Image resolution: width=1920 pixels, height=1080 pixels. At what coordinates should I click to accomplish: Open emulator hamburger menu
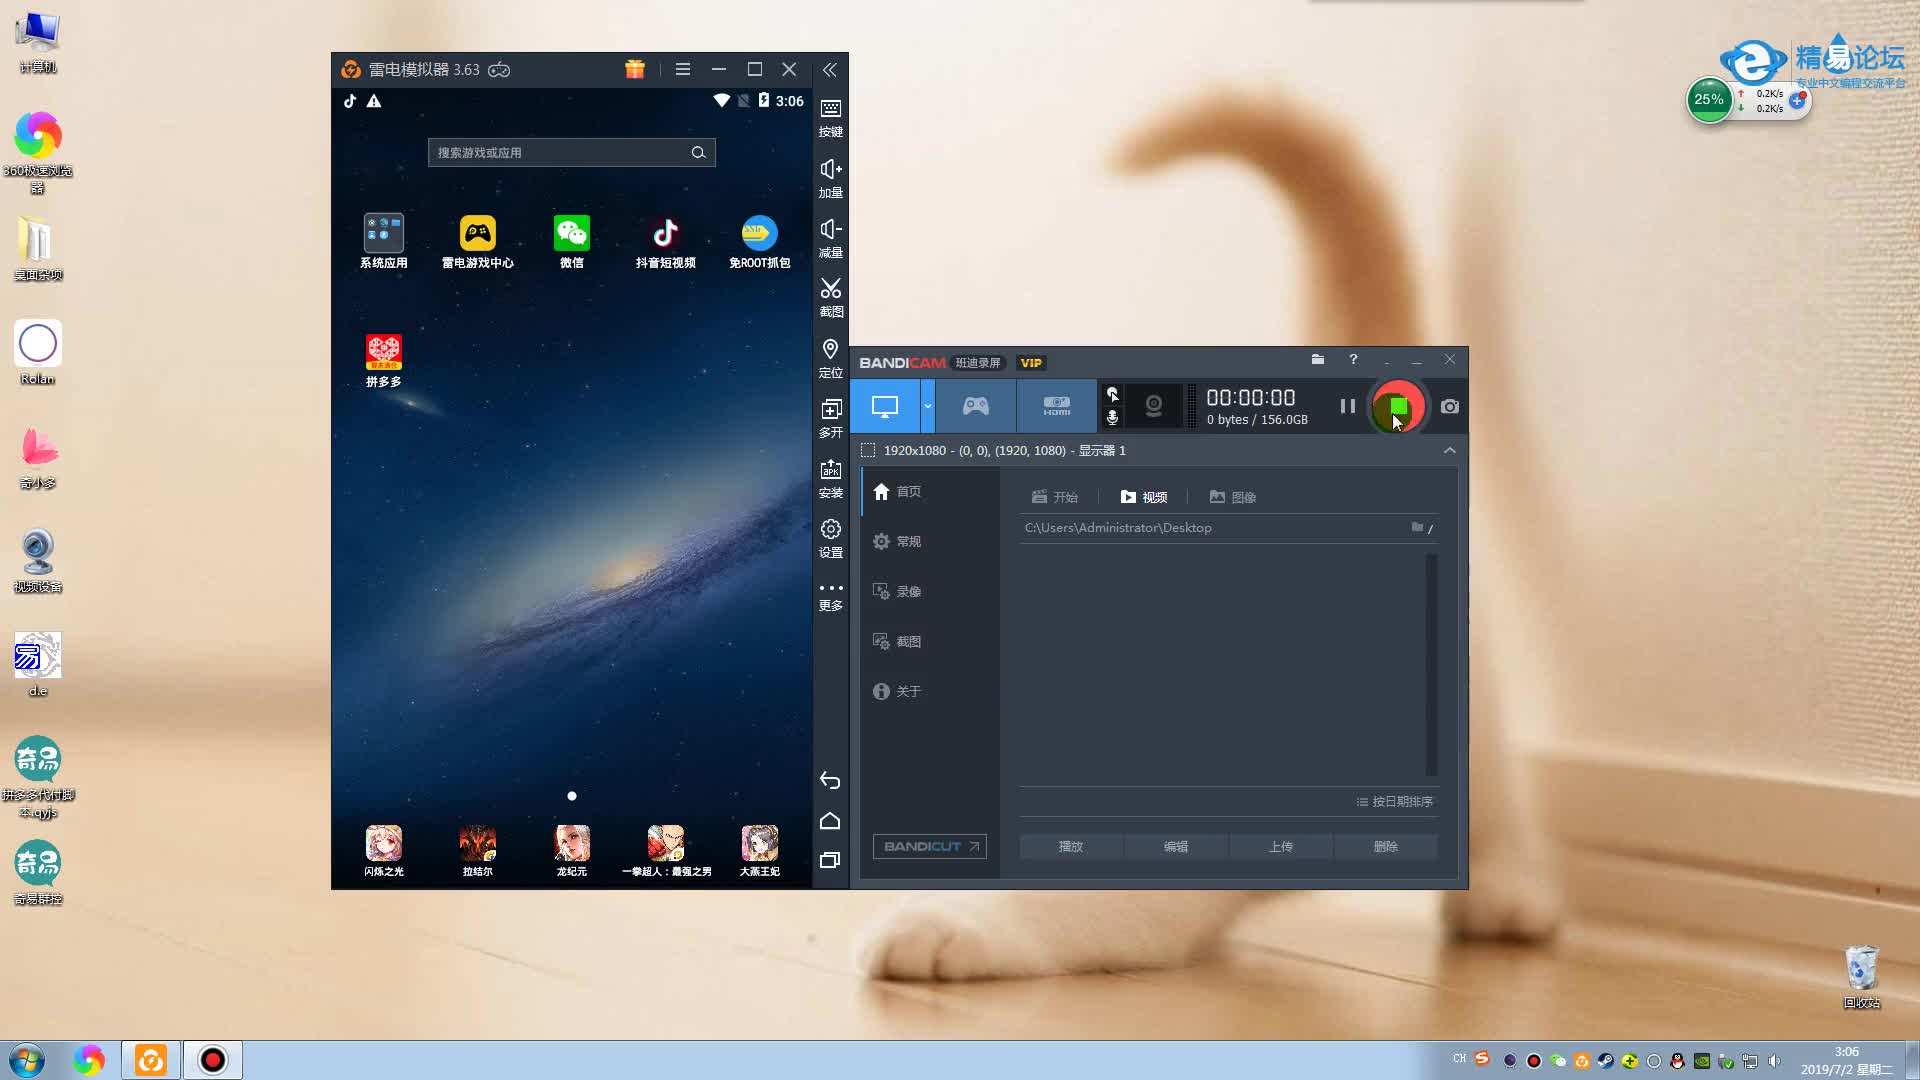(x=683, y=69)
